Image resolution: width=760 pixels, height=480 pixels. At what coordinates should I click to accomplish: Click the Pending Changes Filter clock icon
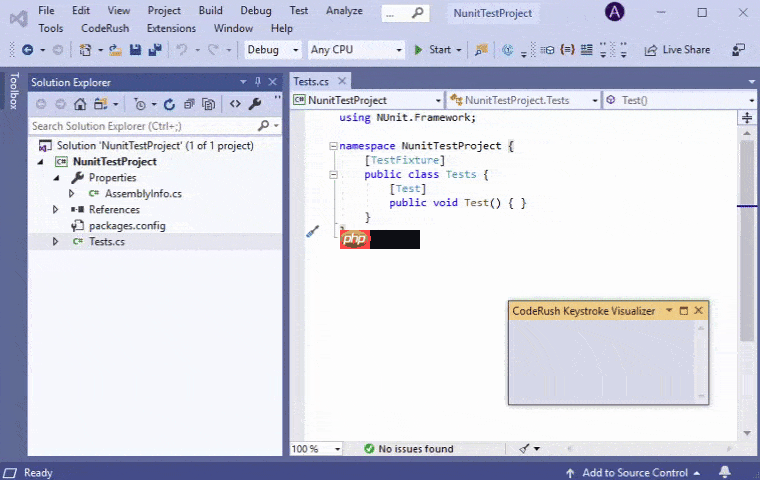[140, 104]
